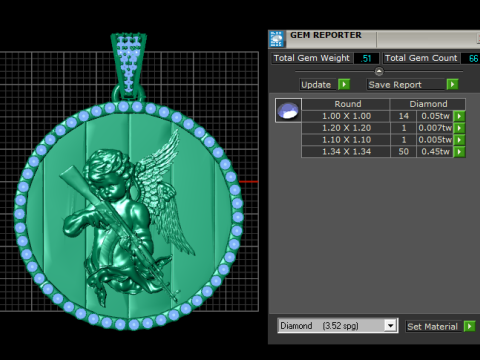Click the Total Gem Count value 66
The height and width of the screenshot is (360, 480).
(472, 58)
